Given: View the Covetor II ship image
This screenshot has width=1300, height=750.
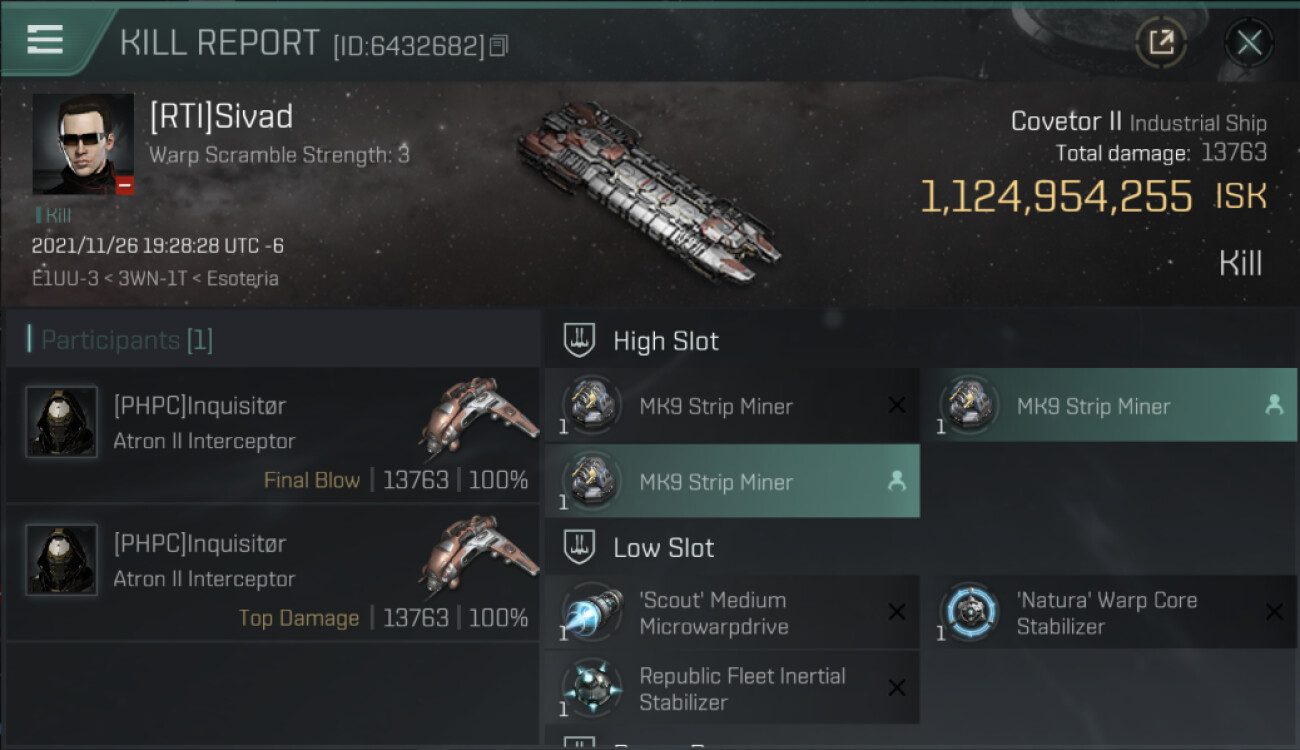Looking at the screenshot, I should tap(648, 193).
